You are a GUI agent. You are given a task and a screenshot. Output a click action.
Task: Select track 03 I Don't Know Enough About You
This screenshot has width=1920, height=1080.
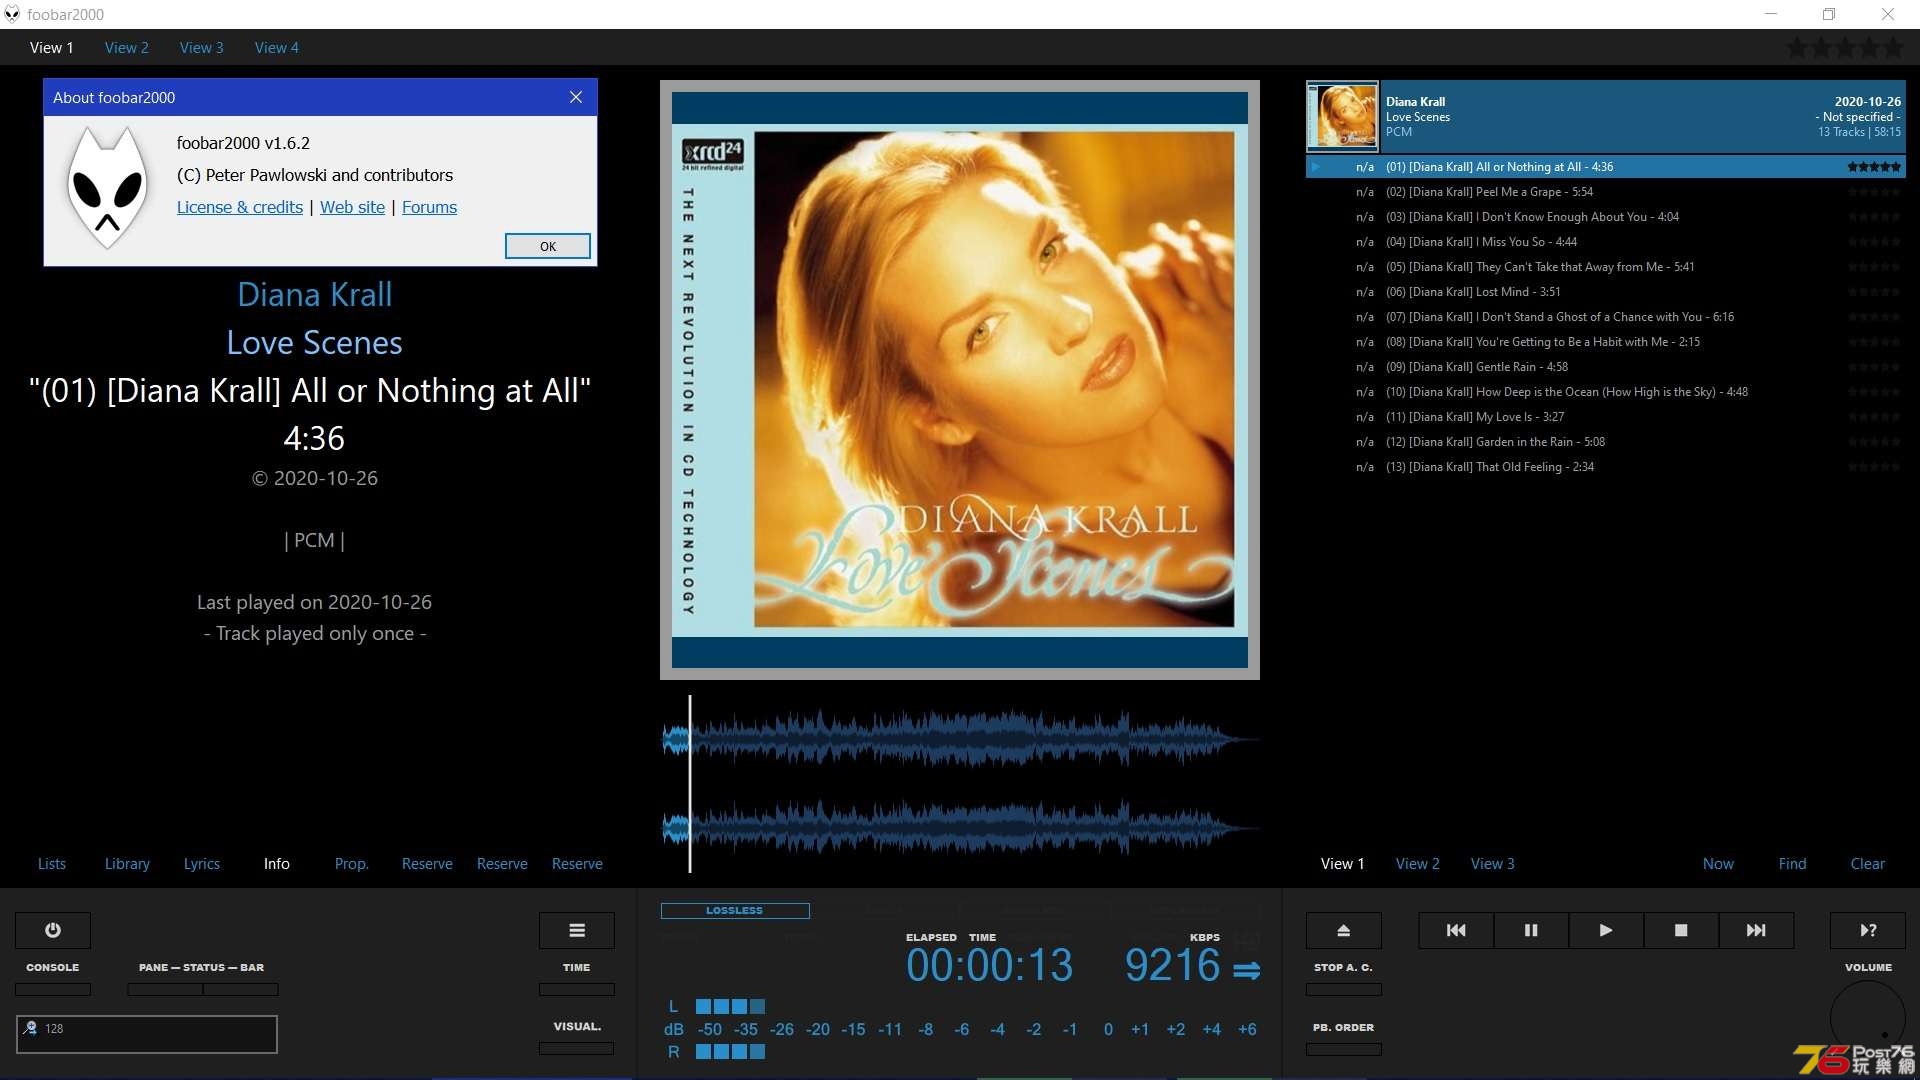click(1606, 217)
